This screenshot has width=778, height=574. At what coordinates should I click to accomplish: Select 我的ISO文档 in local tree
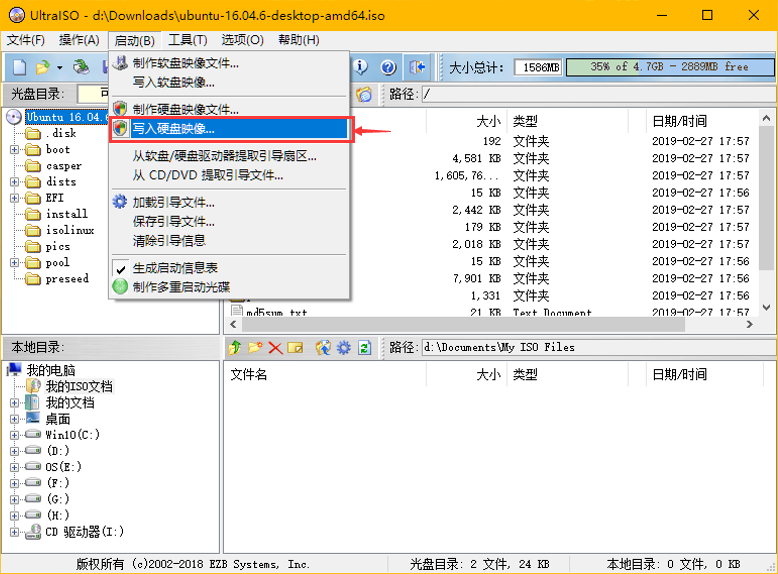point(79,386)
